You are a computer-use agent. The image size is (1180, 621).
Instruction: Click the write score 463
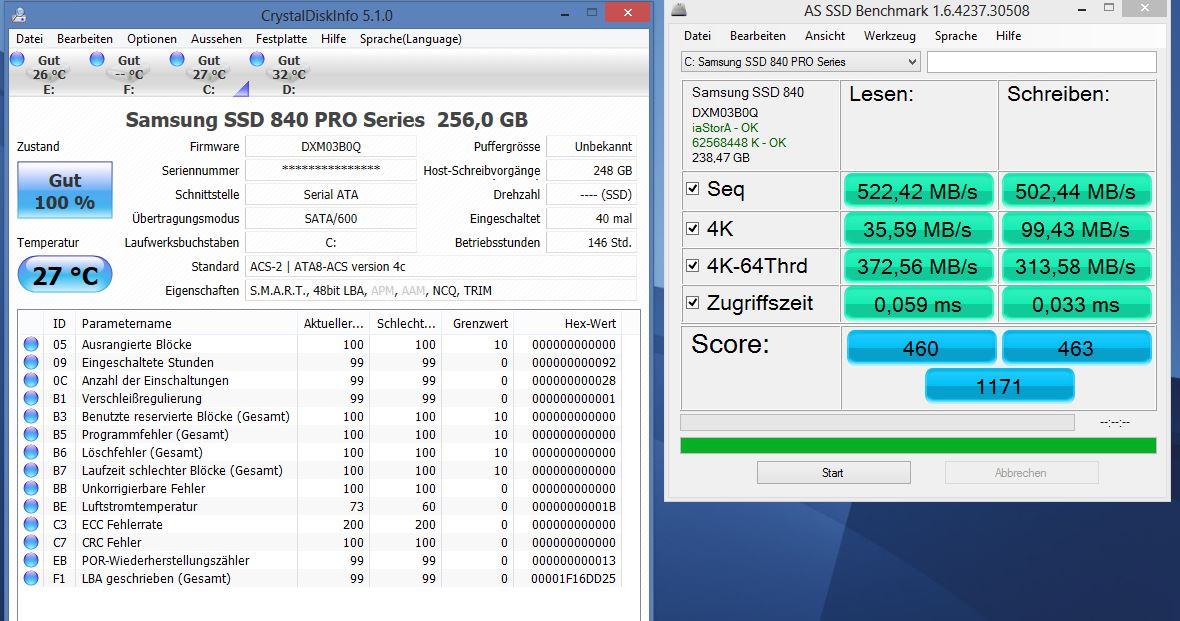pos(1076,348)
